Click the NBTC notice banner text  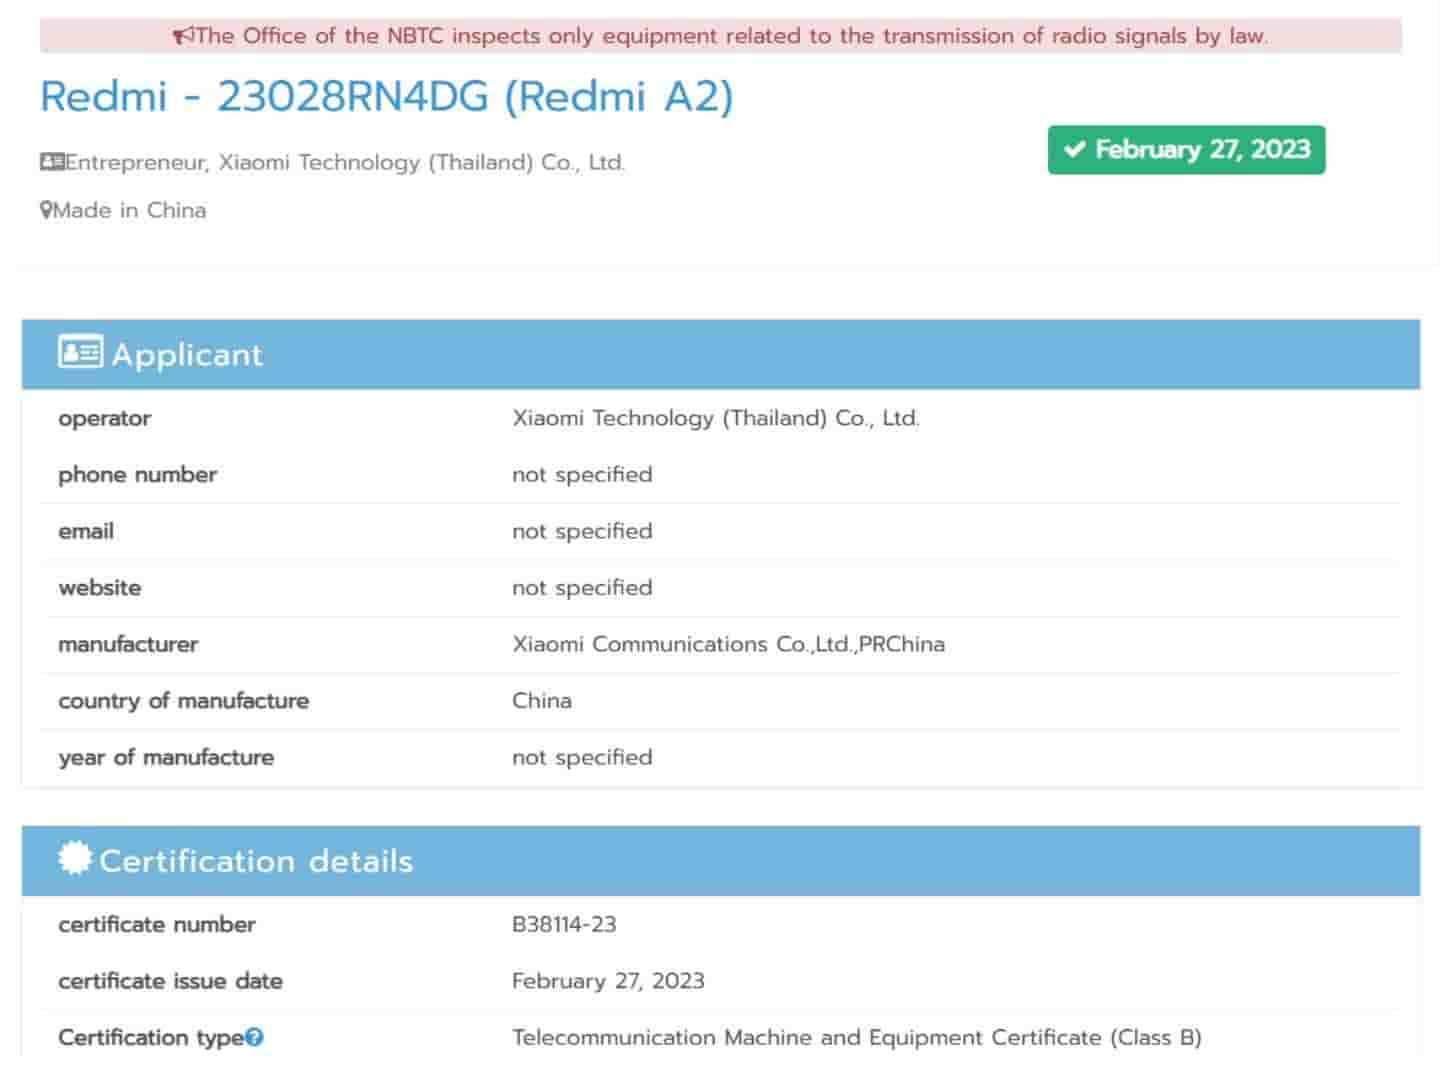[x=730, y=37]
